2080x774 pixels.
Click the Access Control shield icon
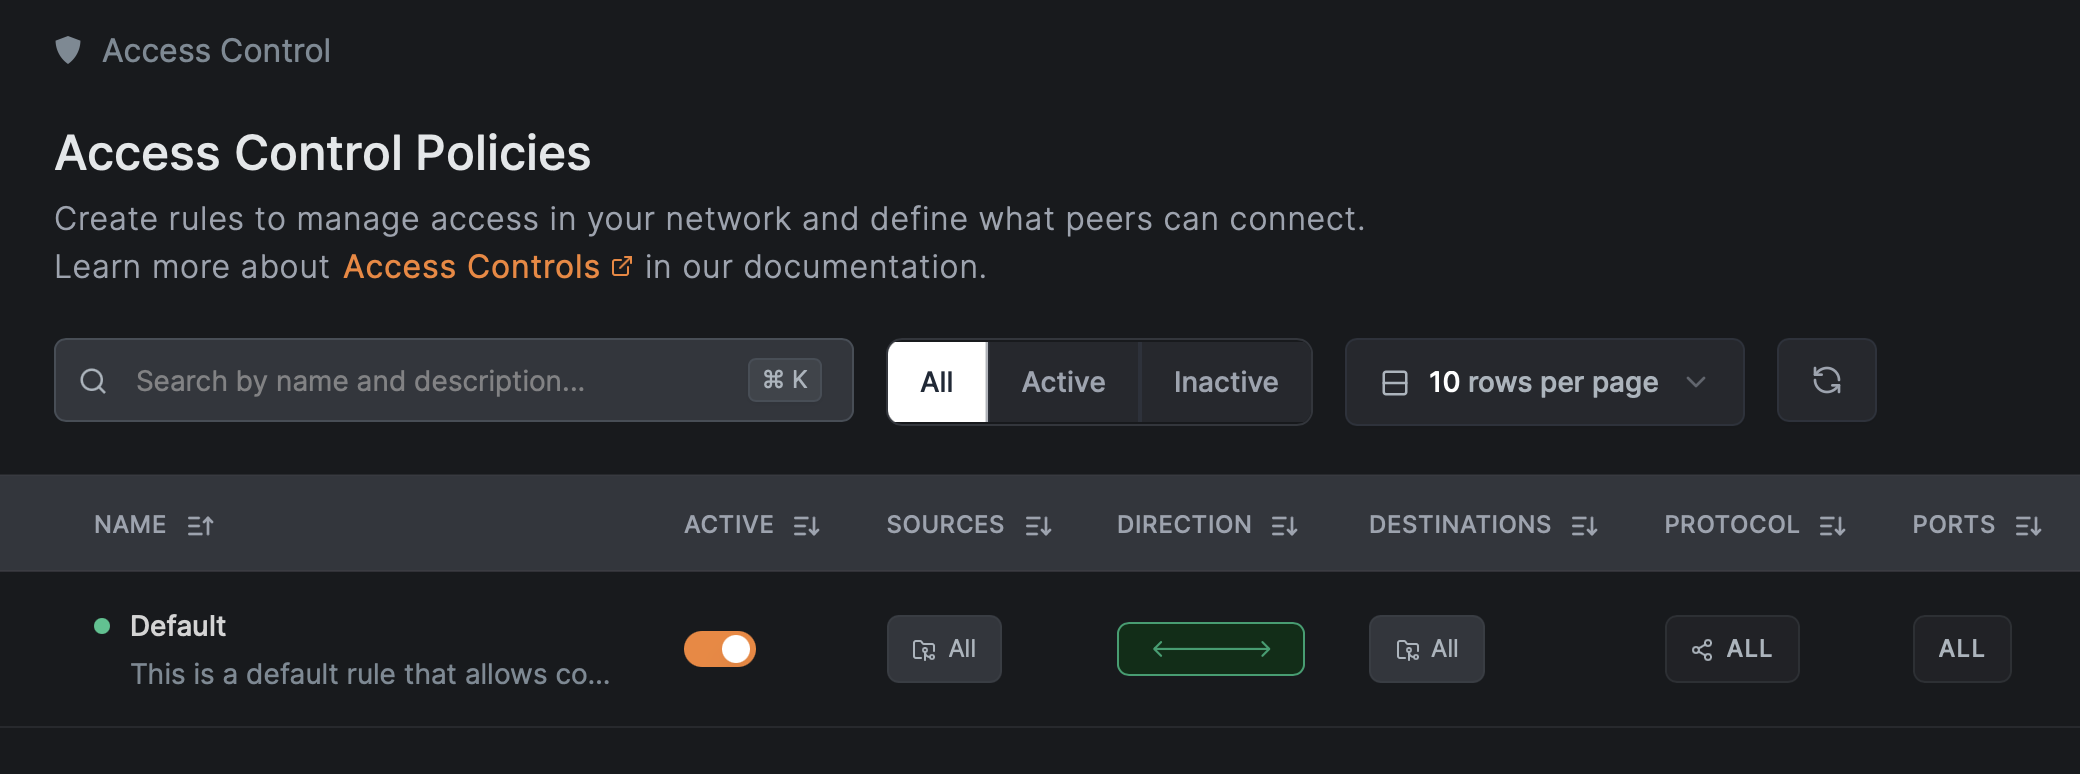pos(68,50)
